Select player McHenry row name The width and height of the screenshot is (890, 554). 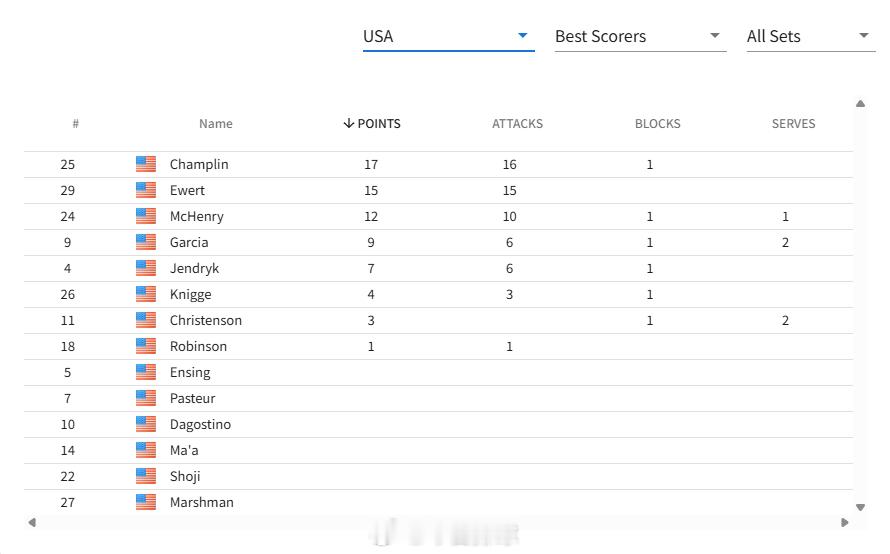[x=196, y=216]
